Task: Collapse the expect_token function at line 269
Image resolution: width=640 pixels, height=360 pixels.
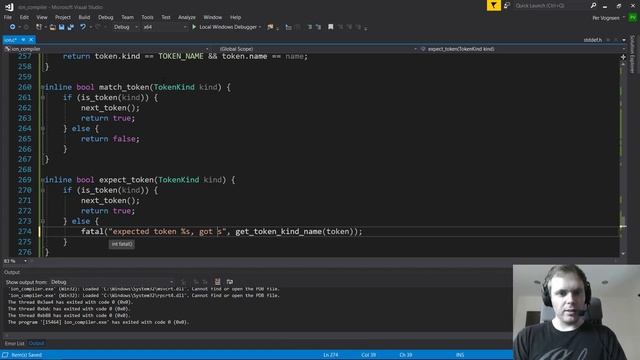Action: pyautogui.click(x=42, y=180)
